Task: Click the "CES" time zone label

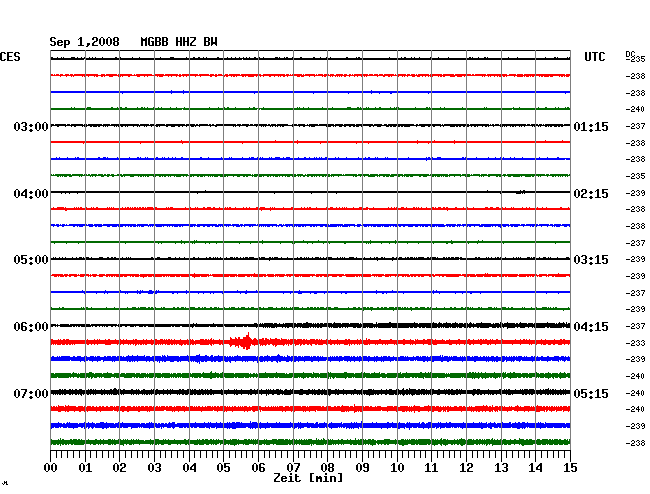Action: coord(10,57)
